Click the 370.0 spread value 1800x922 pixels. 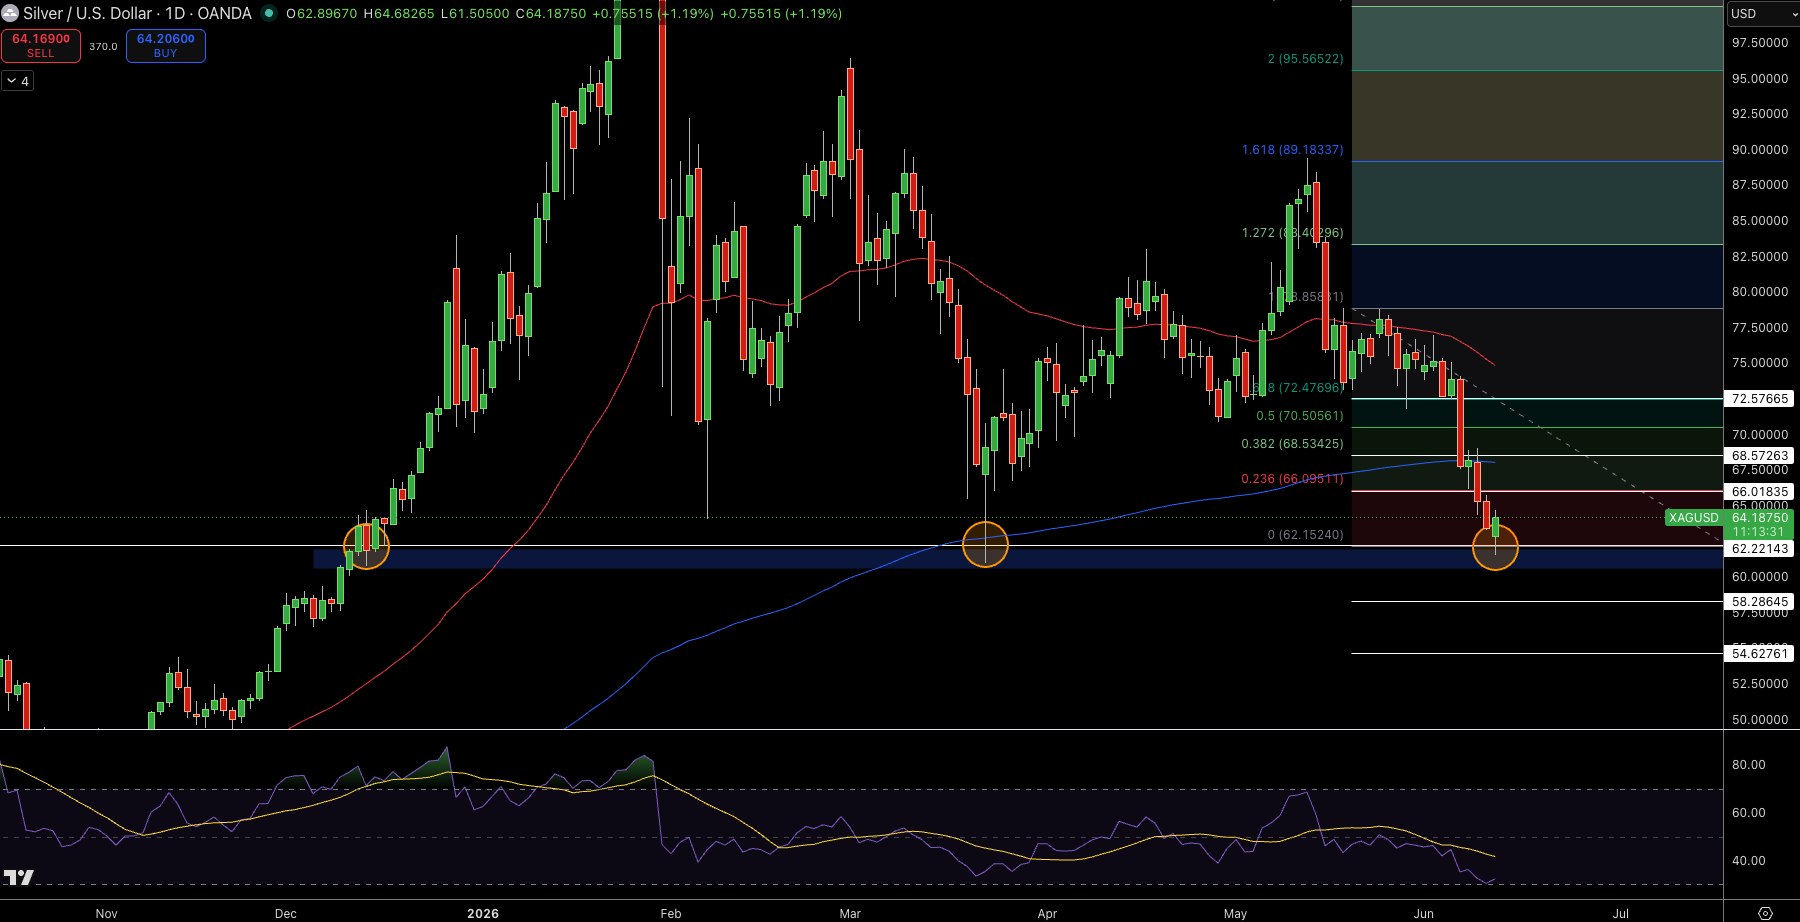[103, 47]
